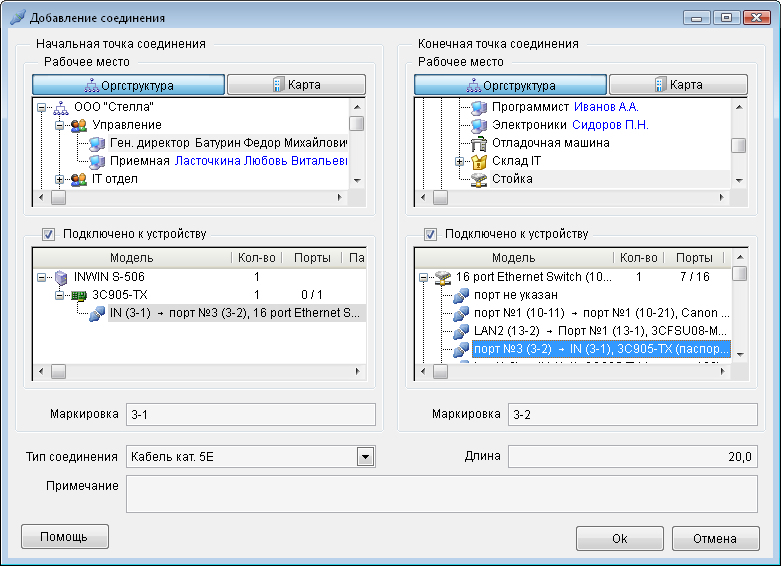Click right Маркировка field with 3-2
781x566 pixels.
point(633,415)
